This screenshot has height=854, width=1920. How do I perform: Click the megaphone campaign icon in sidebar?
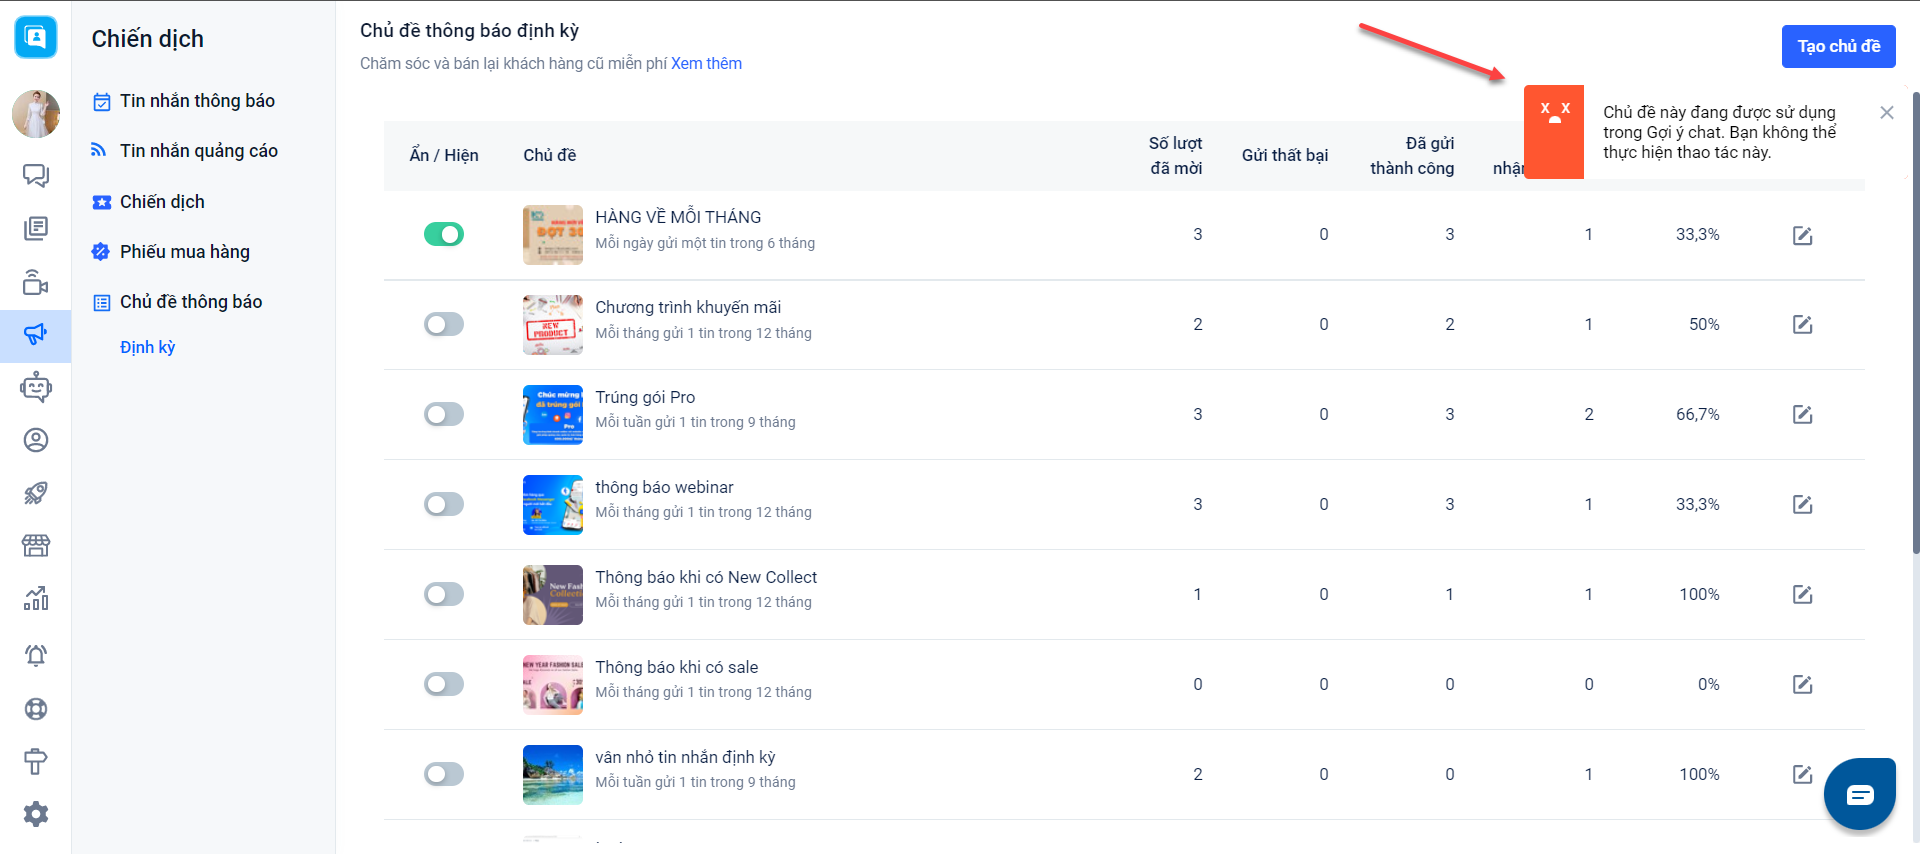click(x=36, y=335)
